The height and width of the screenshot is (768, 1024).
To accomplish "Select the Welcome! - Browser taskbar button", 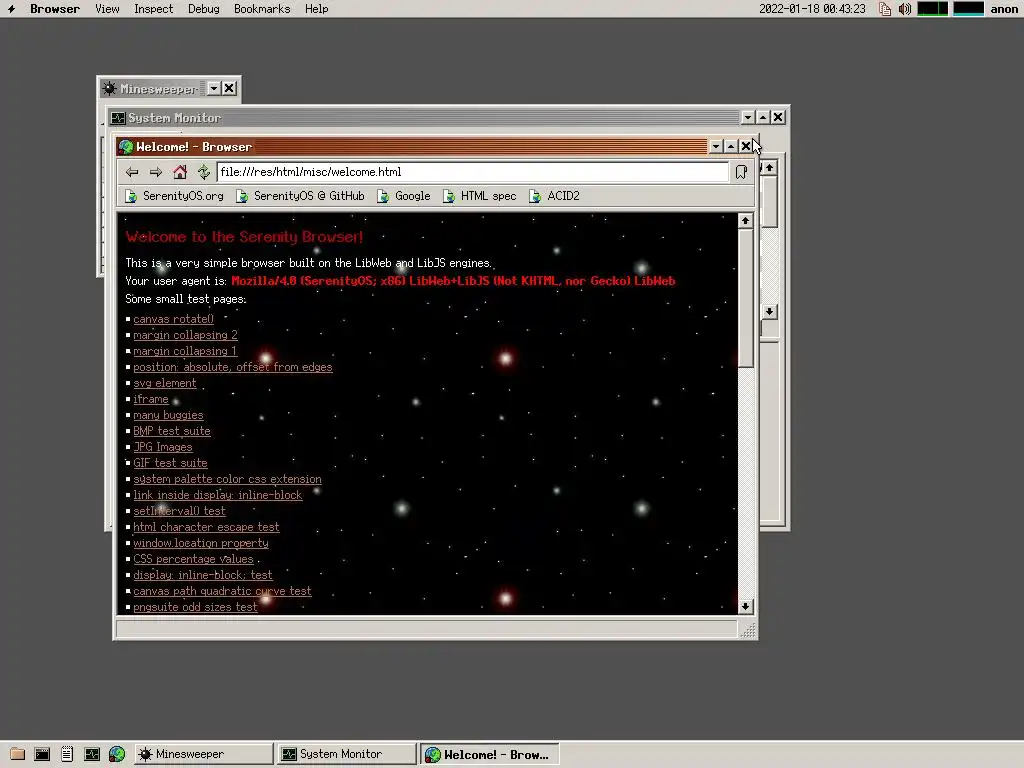I will click(x=490, y=754).
